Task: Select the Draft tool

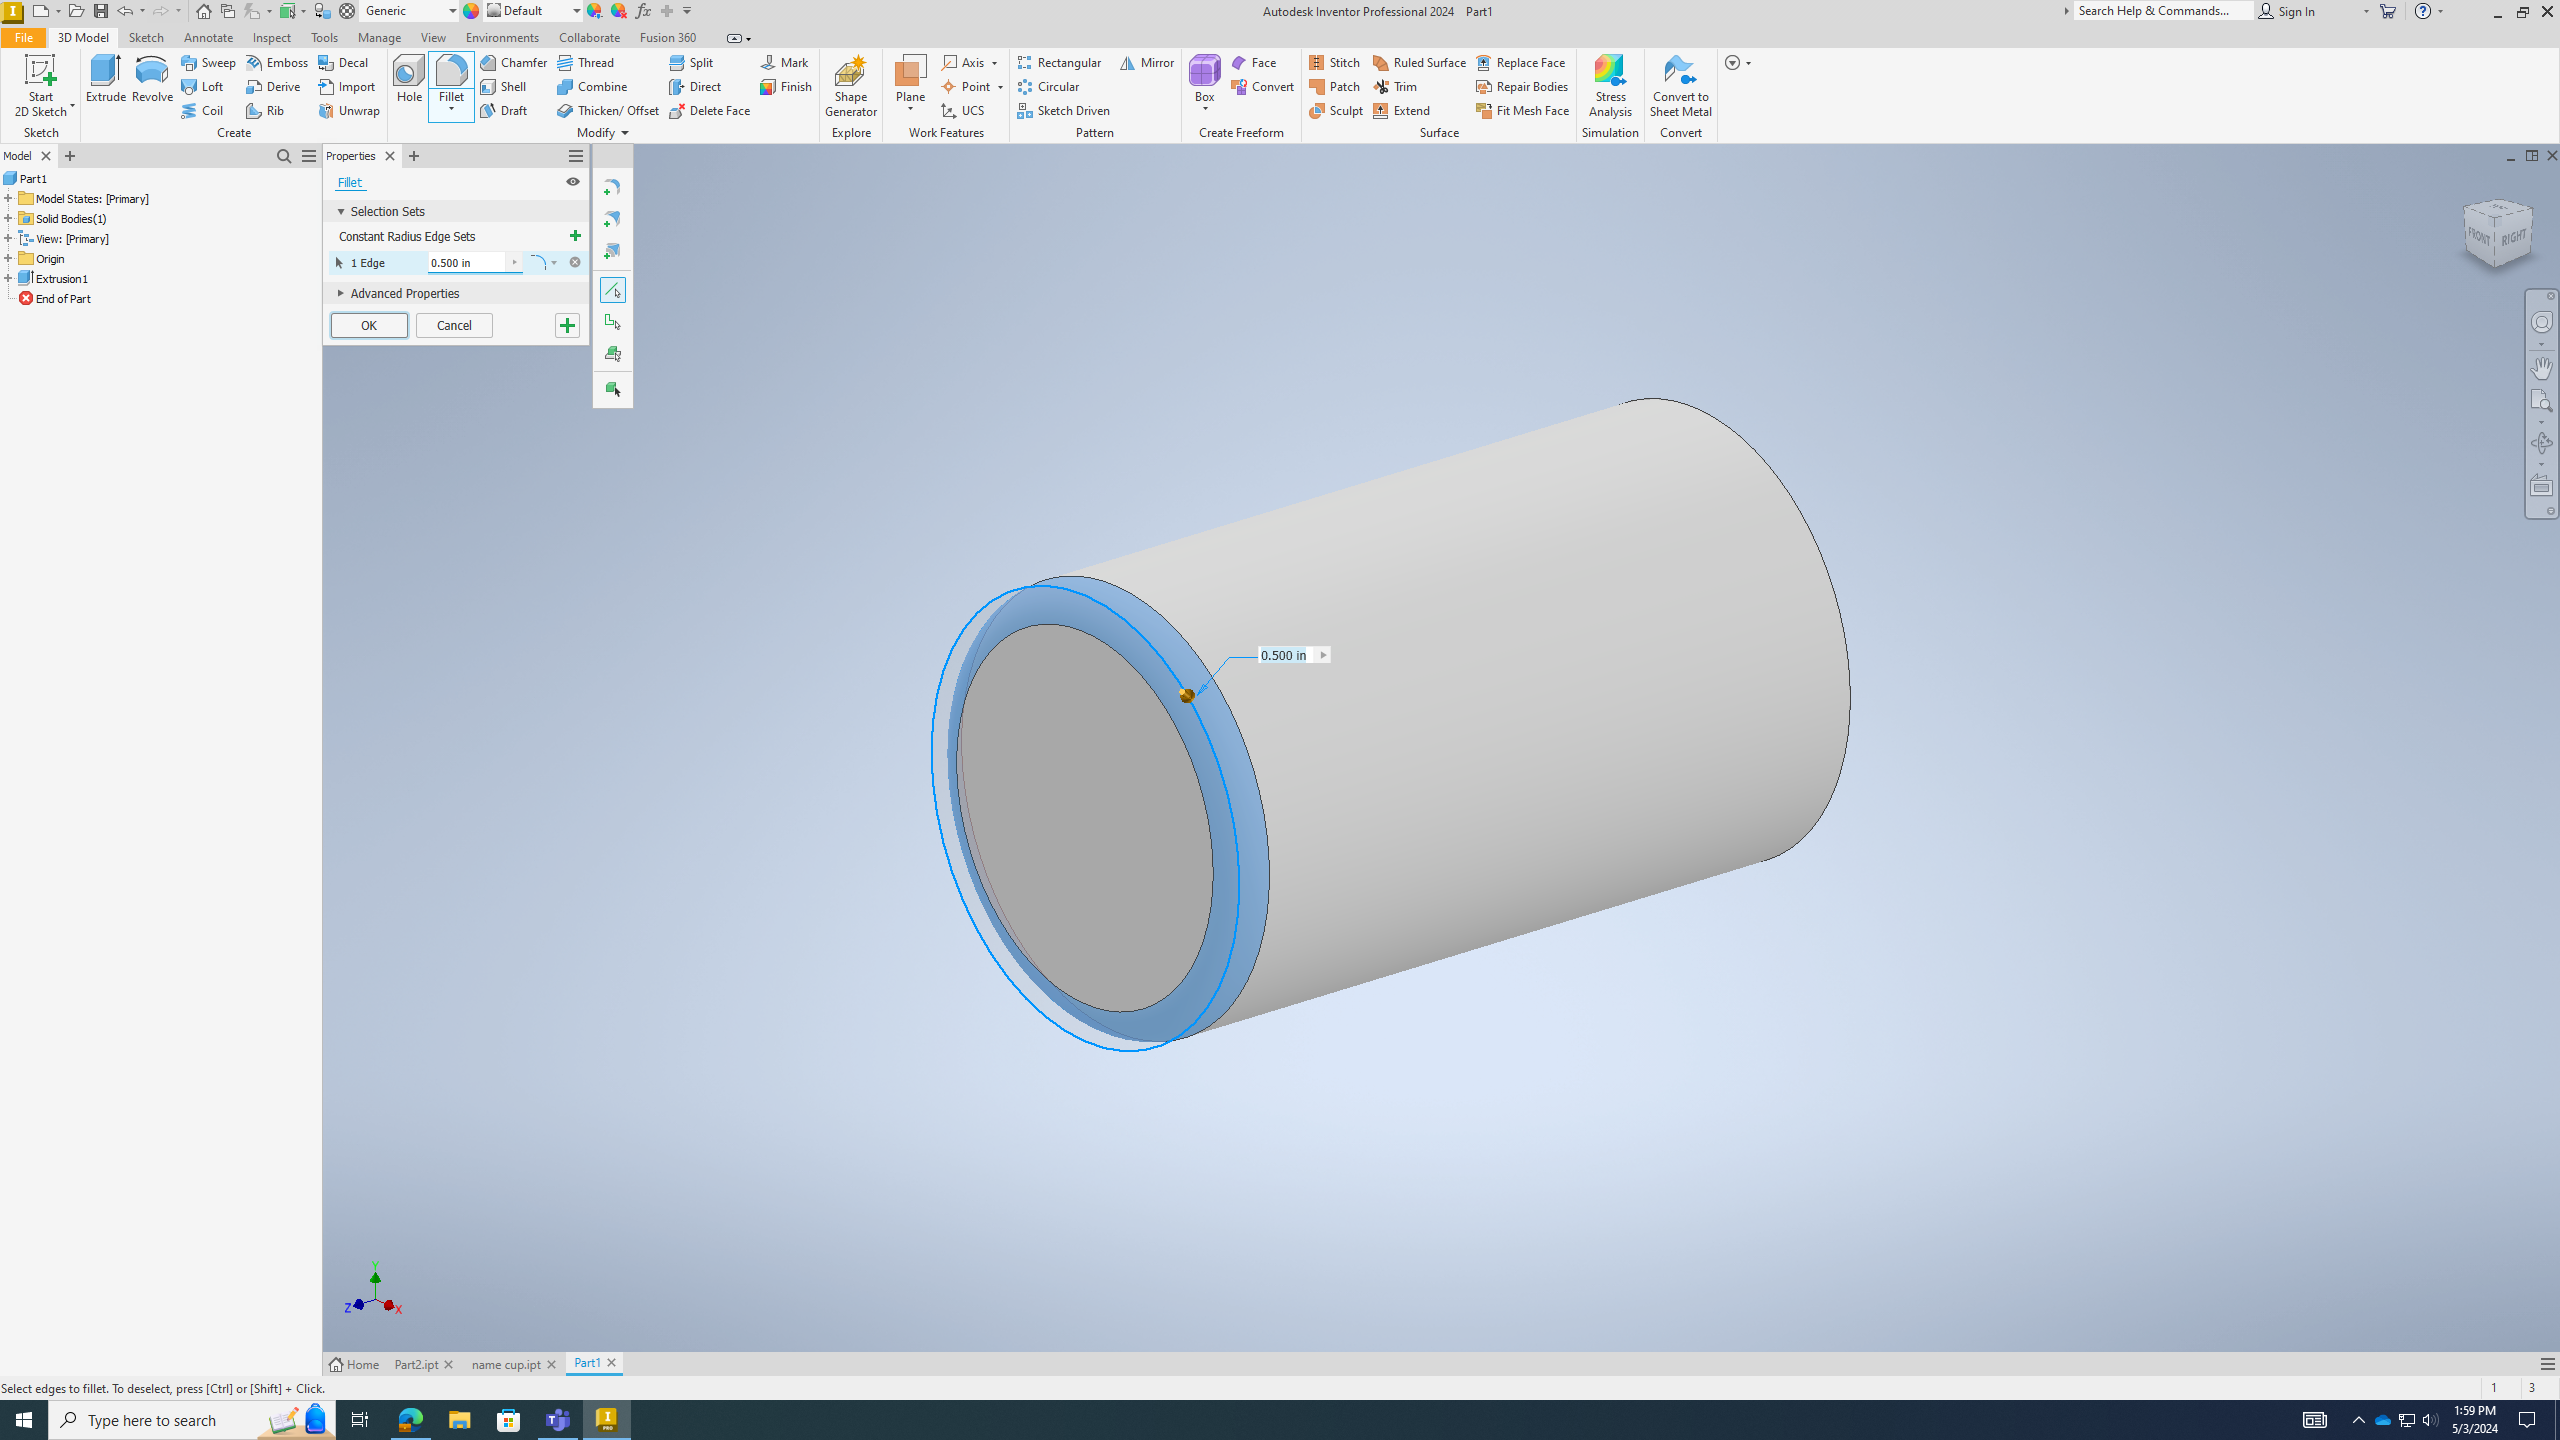Action: pyautogui.click(x=504, y=110)
